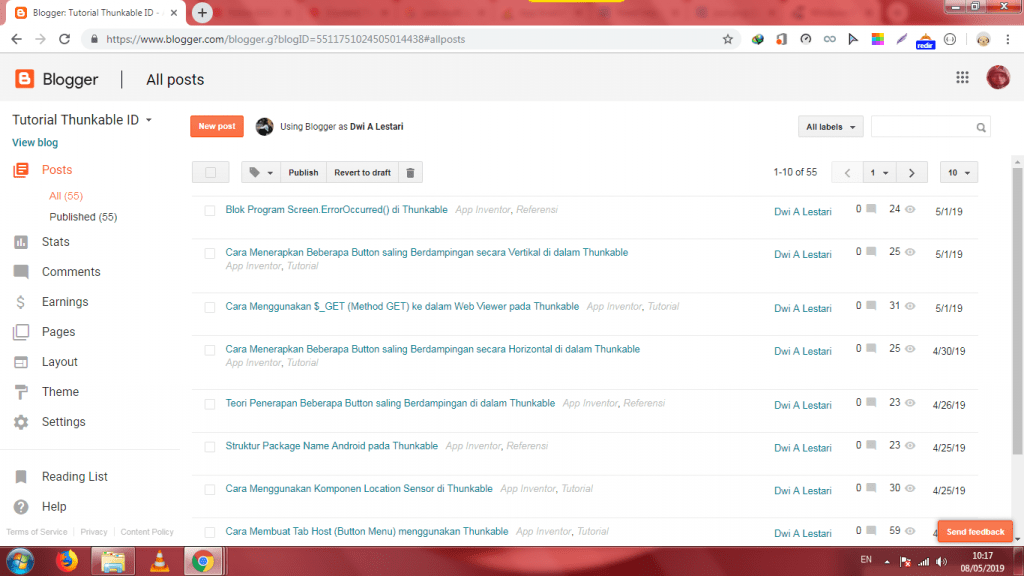Open VLC media player from taskbar

tap(159, 561)
